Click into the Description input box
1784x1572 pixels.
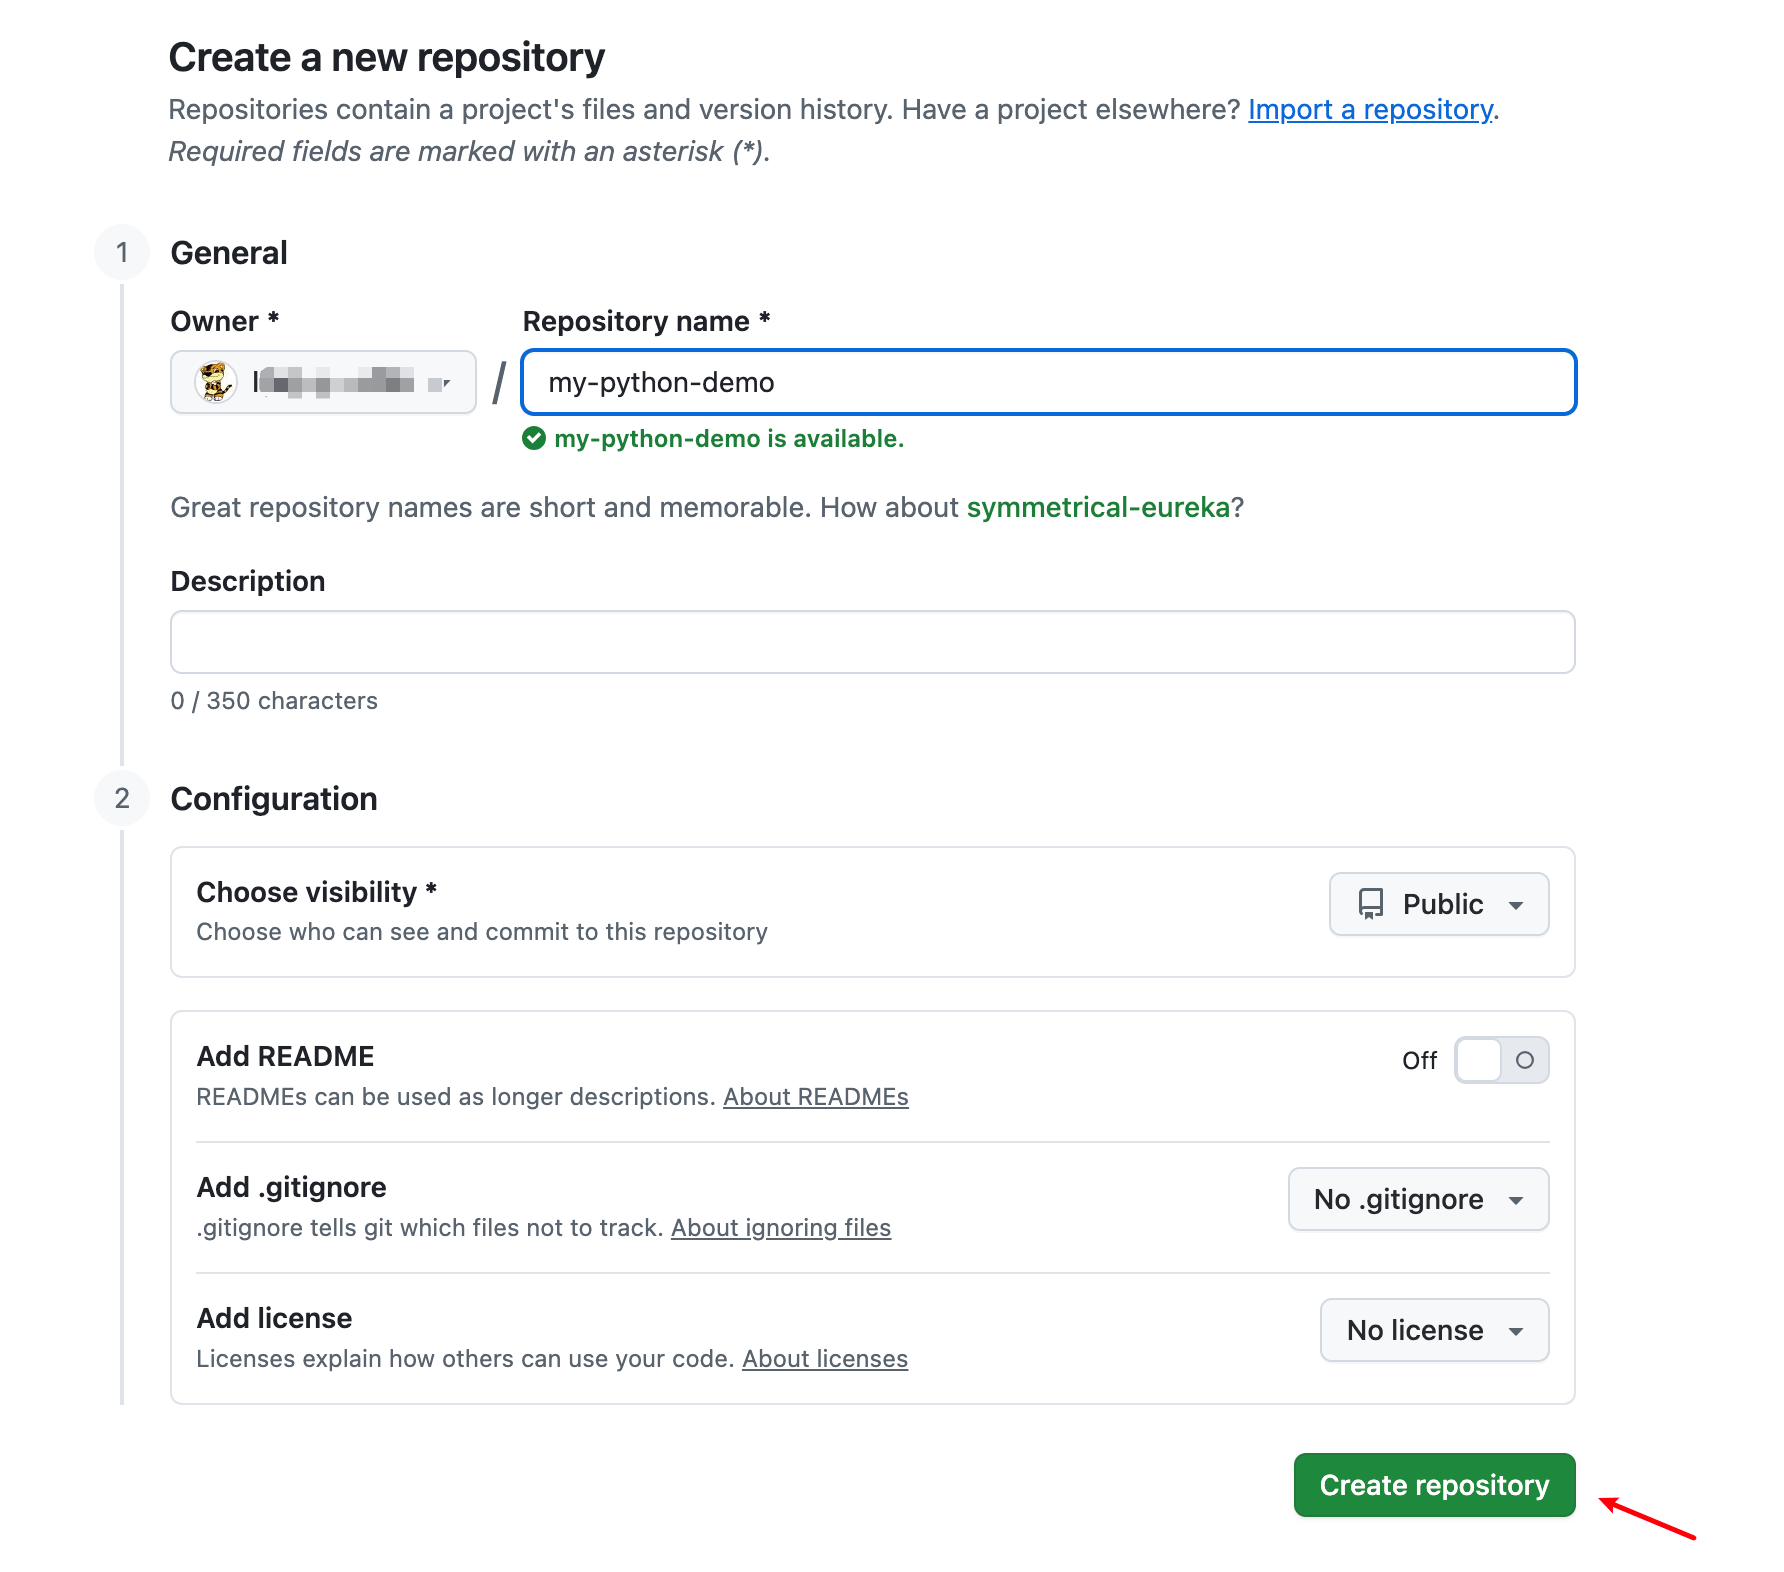872,642
